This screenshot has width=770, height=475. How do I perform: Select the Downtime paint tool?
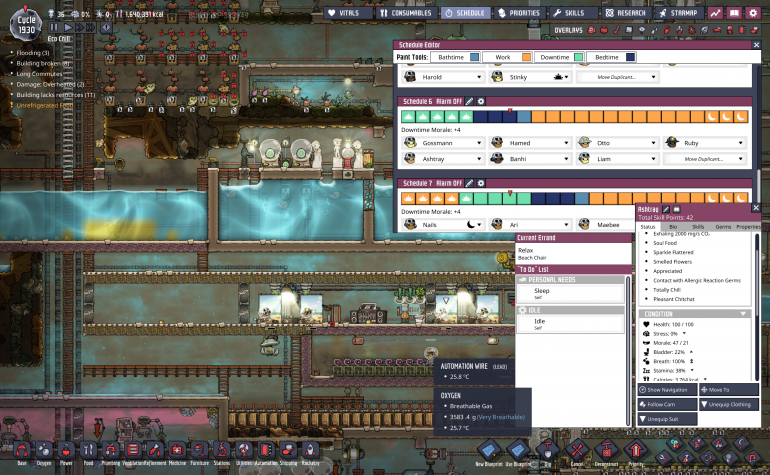[559, 57]
